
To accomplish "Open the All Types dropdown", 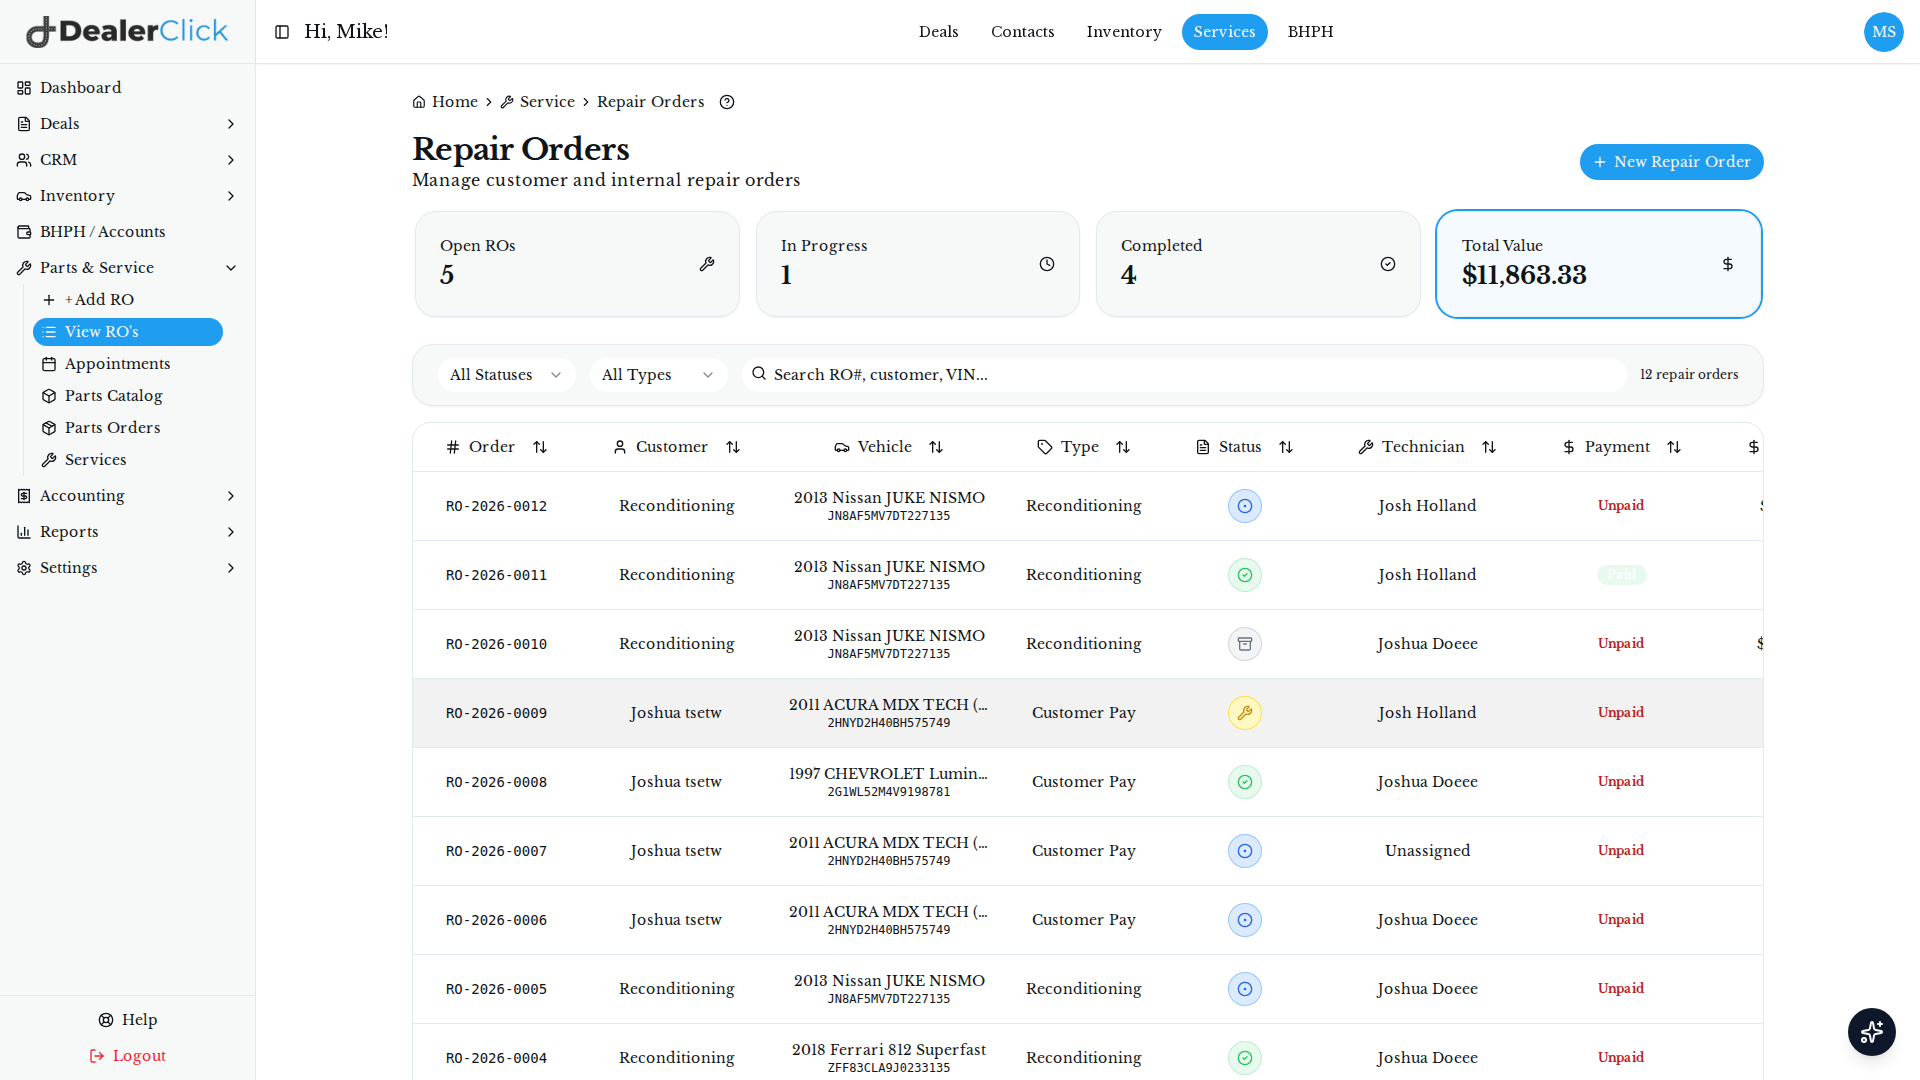I will 658,375.
